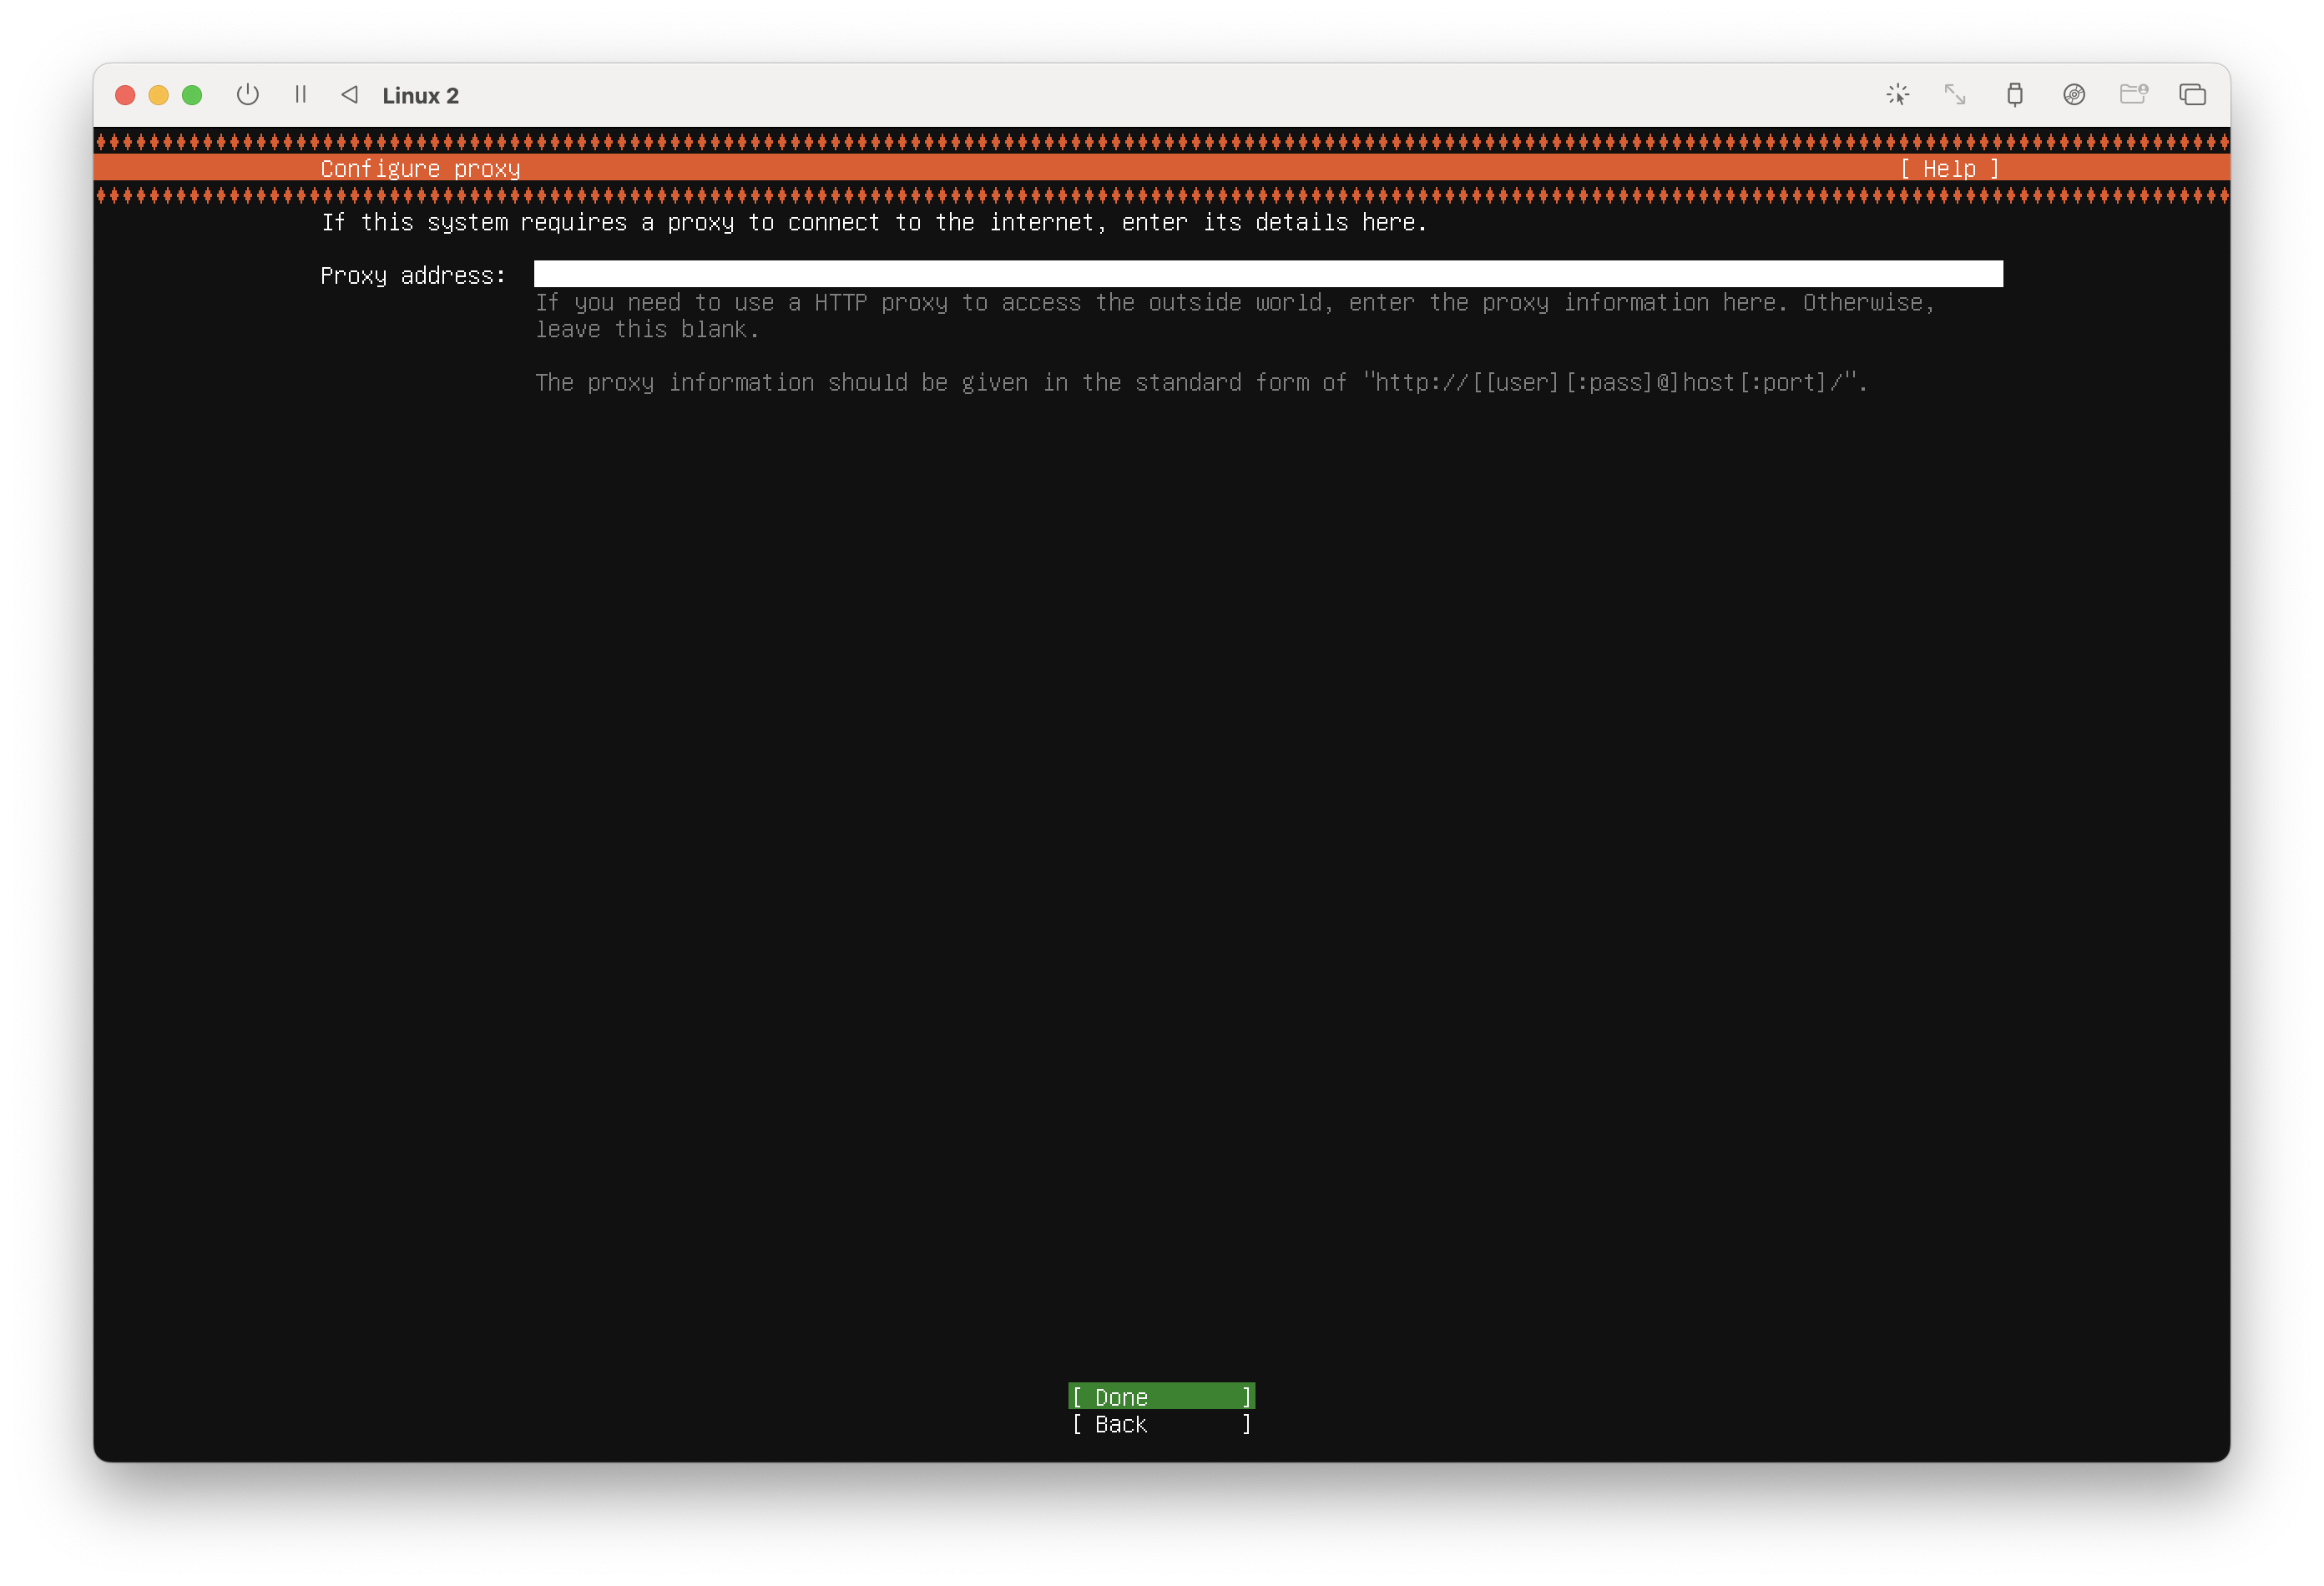Image resolution: width=2324 pixels, height=1586 pixels.
Task: Go back using the Back button
Action: coord(1161,1424)
